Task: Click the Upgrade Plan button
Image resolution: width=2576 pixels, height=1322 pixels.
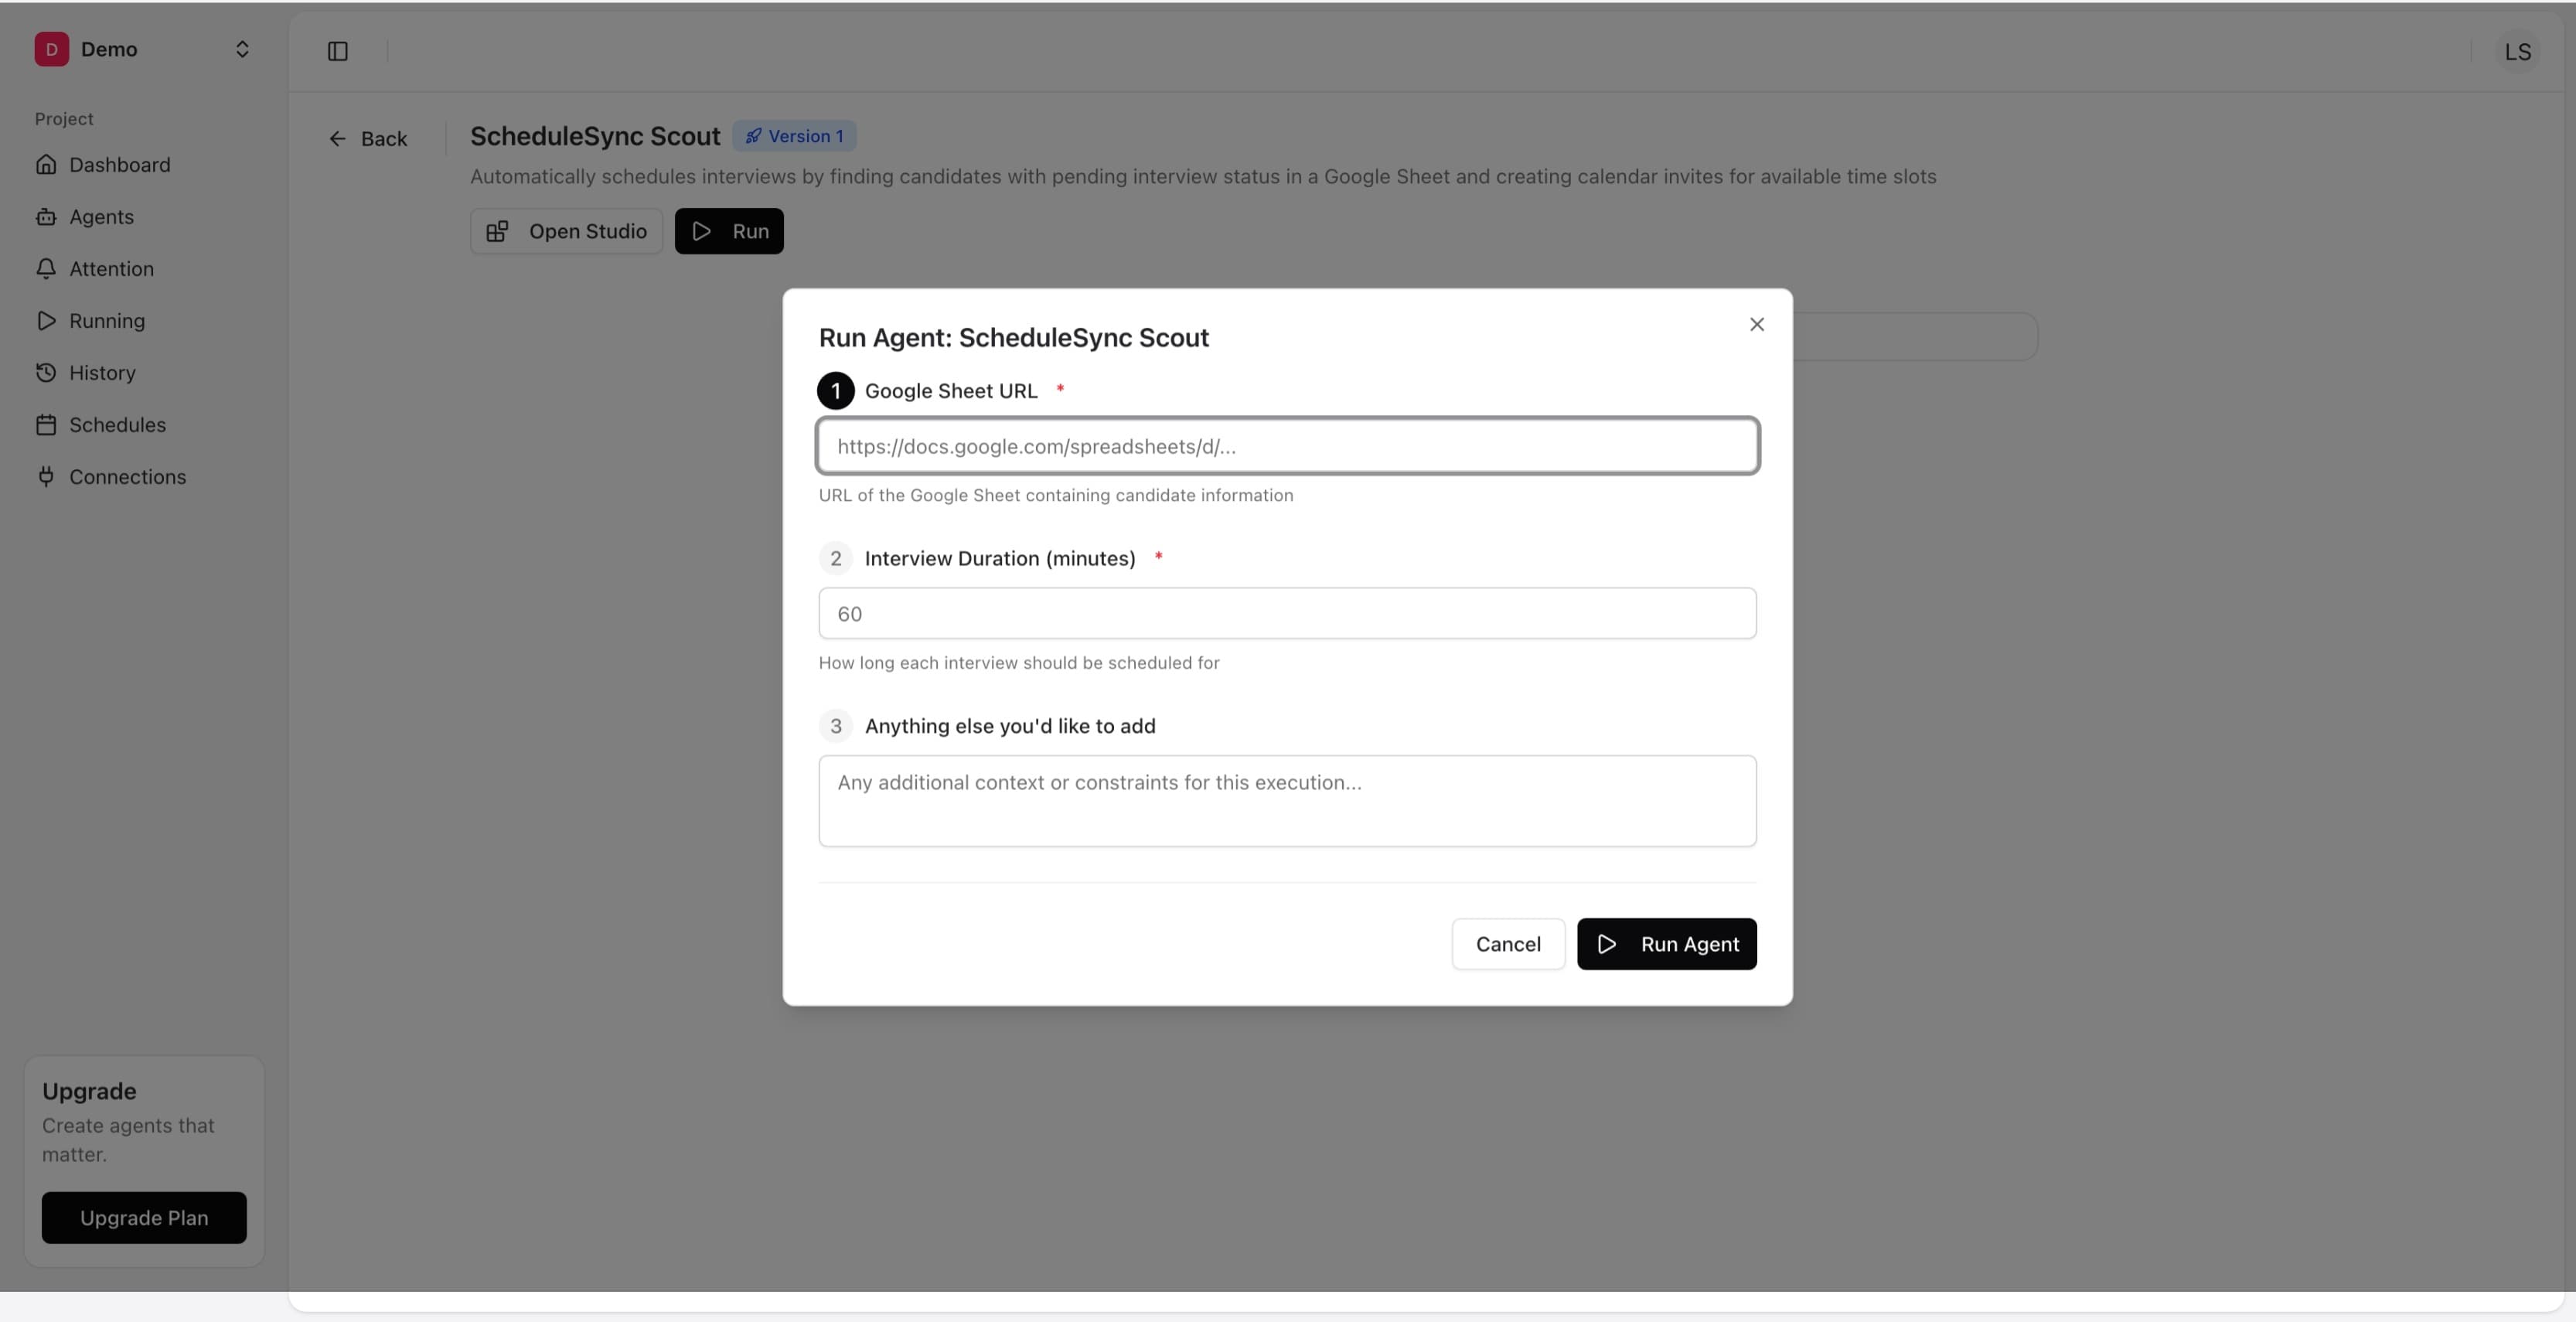Action: (144, 1217)
